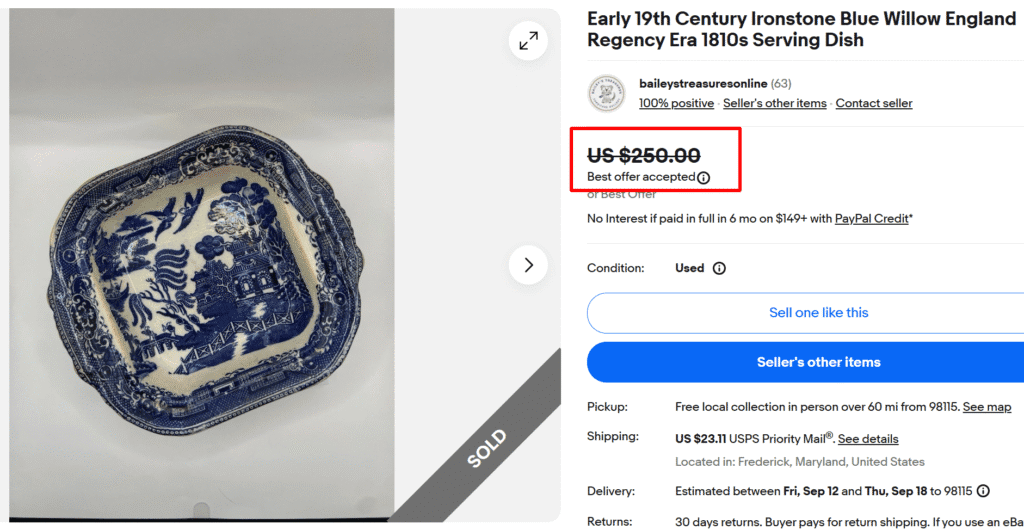Click the baileystreasuresonline seller avatar logo
Screen dimensions: 1024x530
coord(607,93)
